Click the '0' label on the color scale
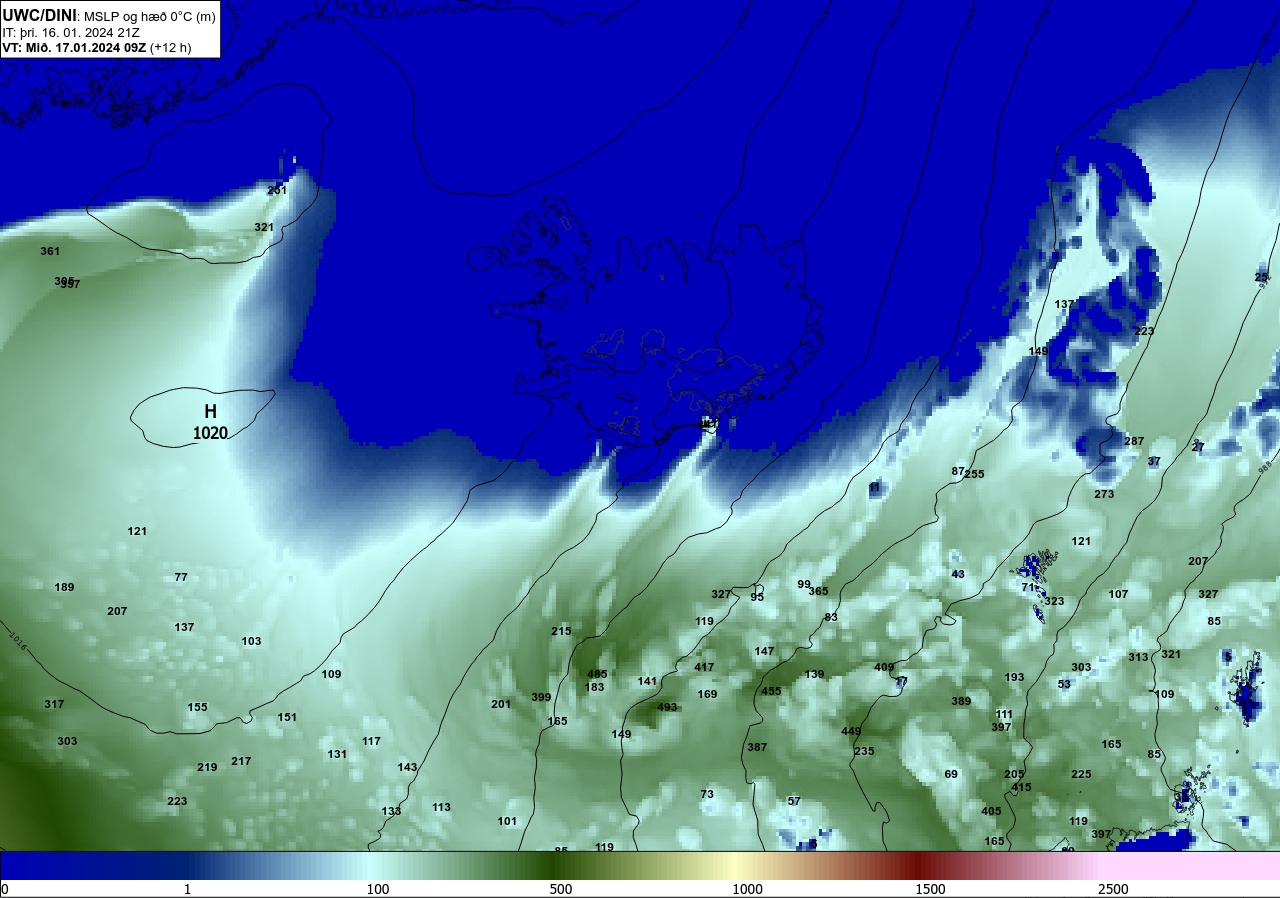The image size is (1280, 898). click(5, 889)
